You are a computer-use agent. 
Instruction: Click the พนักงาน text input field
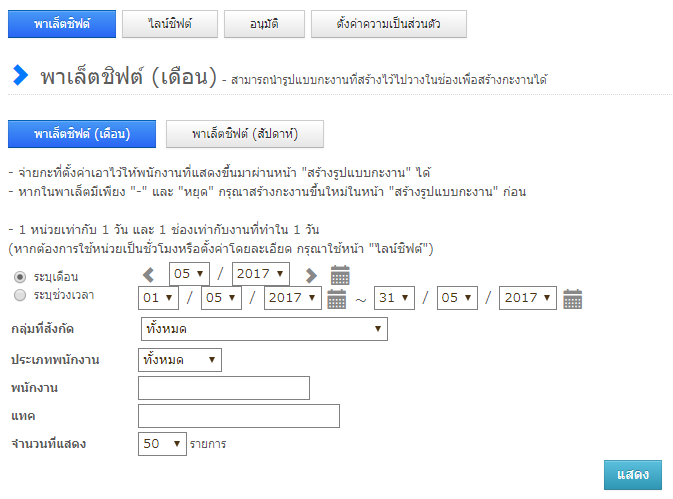(x=224, y=388)
